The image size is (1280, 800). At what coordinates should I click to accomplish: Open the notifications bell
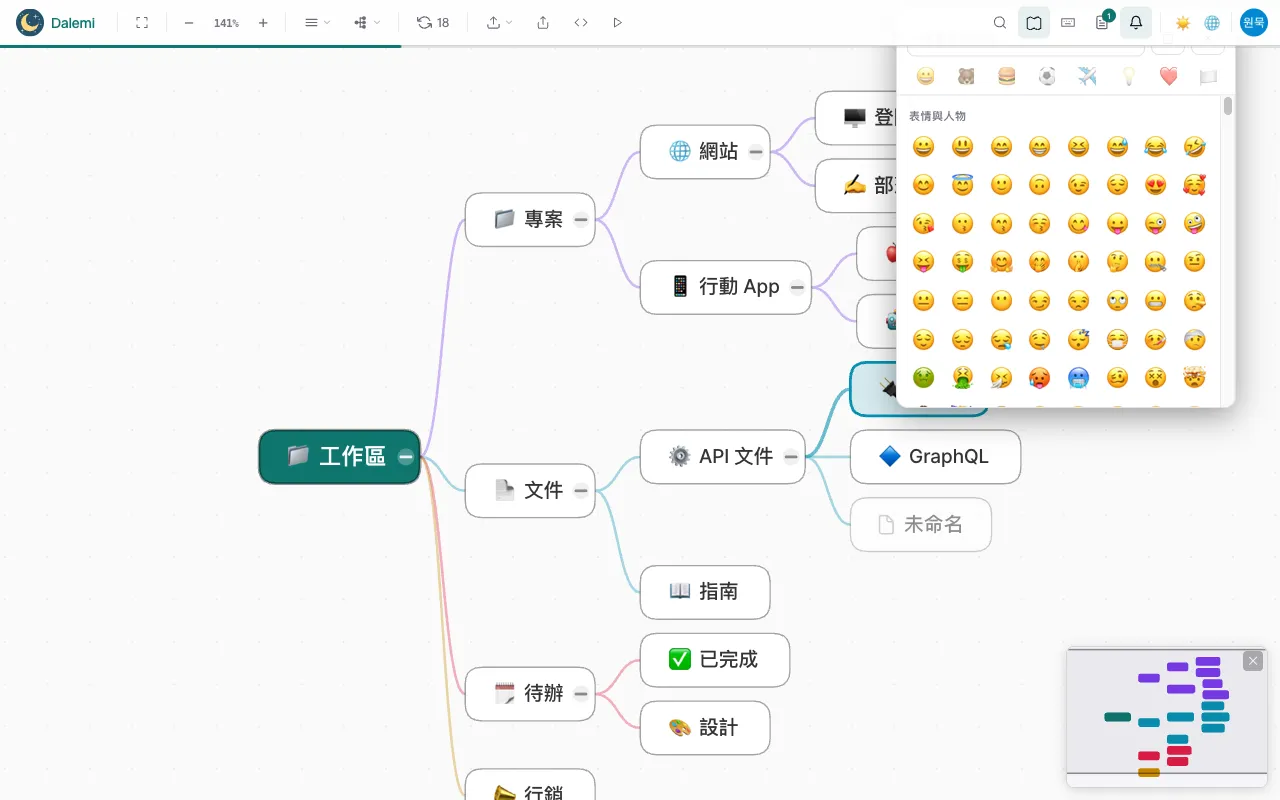click(x=1136, y=22)
